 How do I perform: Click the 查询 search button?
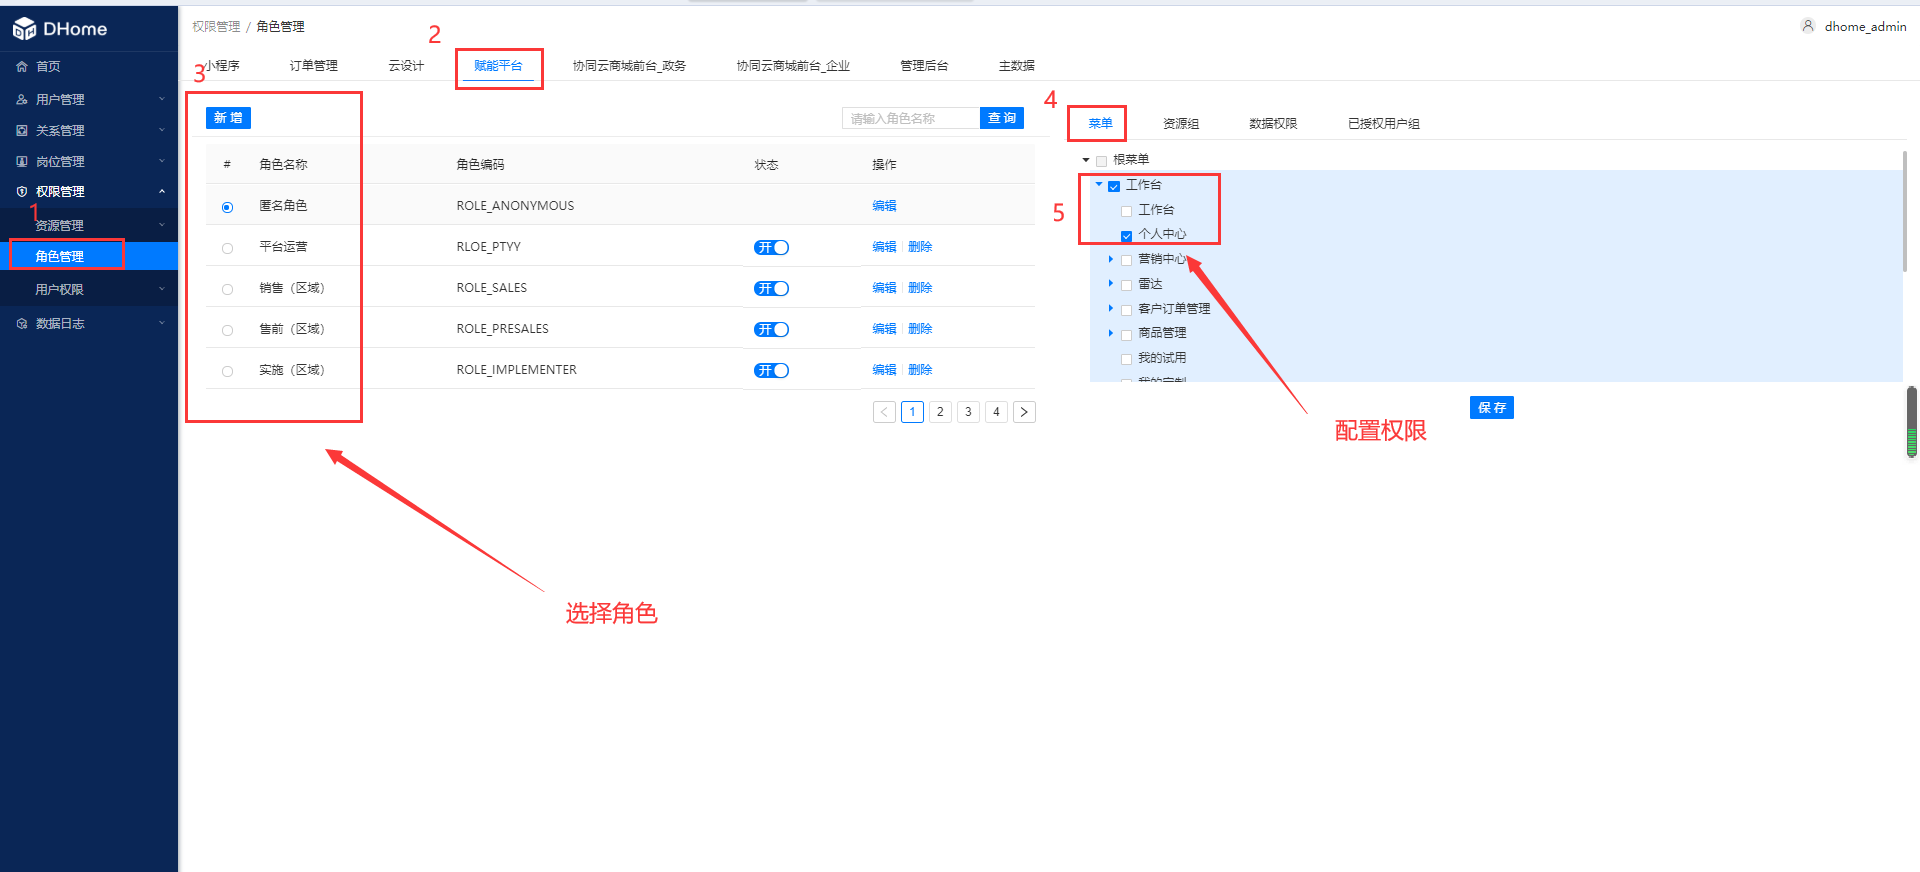(1002, 118)
